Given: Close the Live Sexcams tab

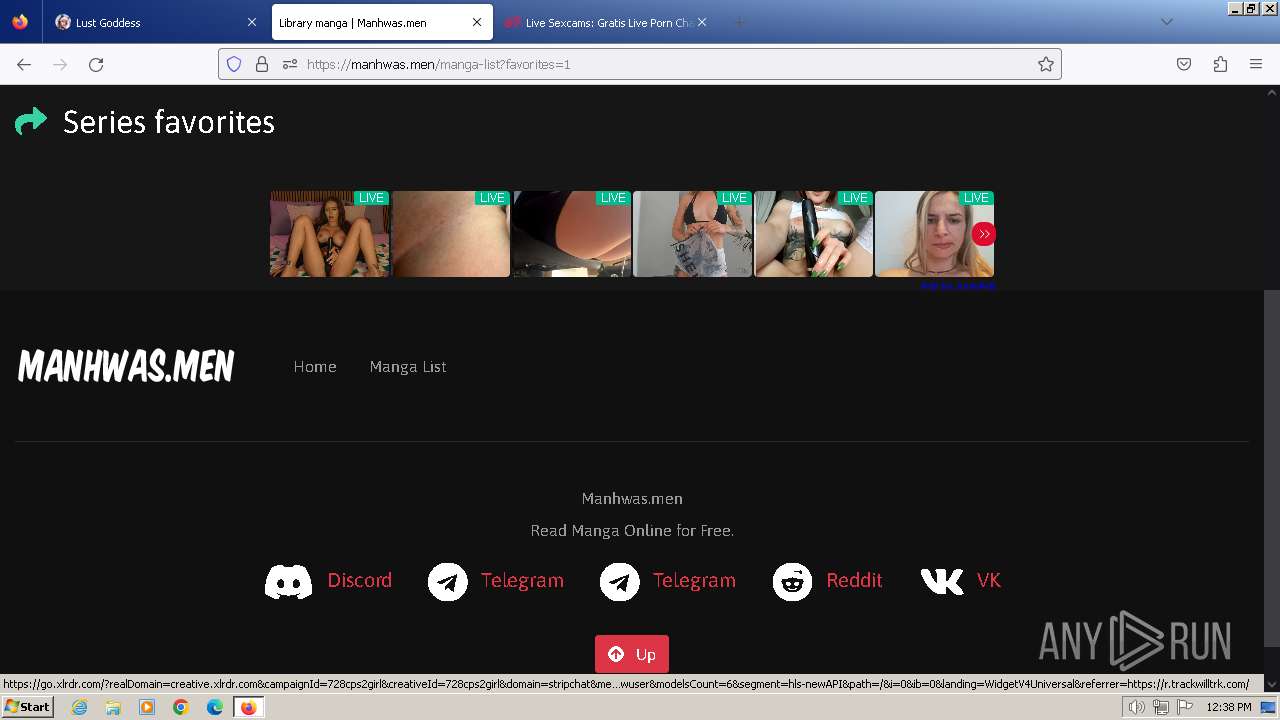Looking at the screenshot, I should [x=702, y=22].
